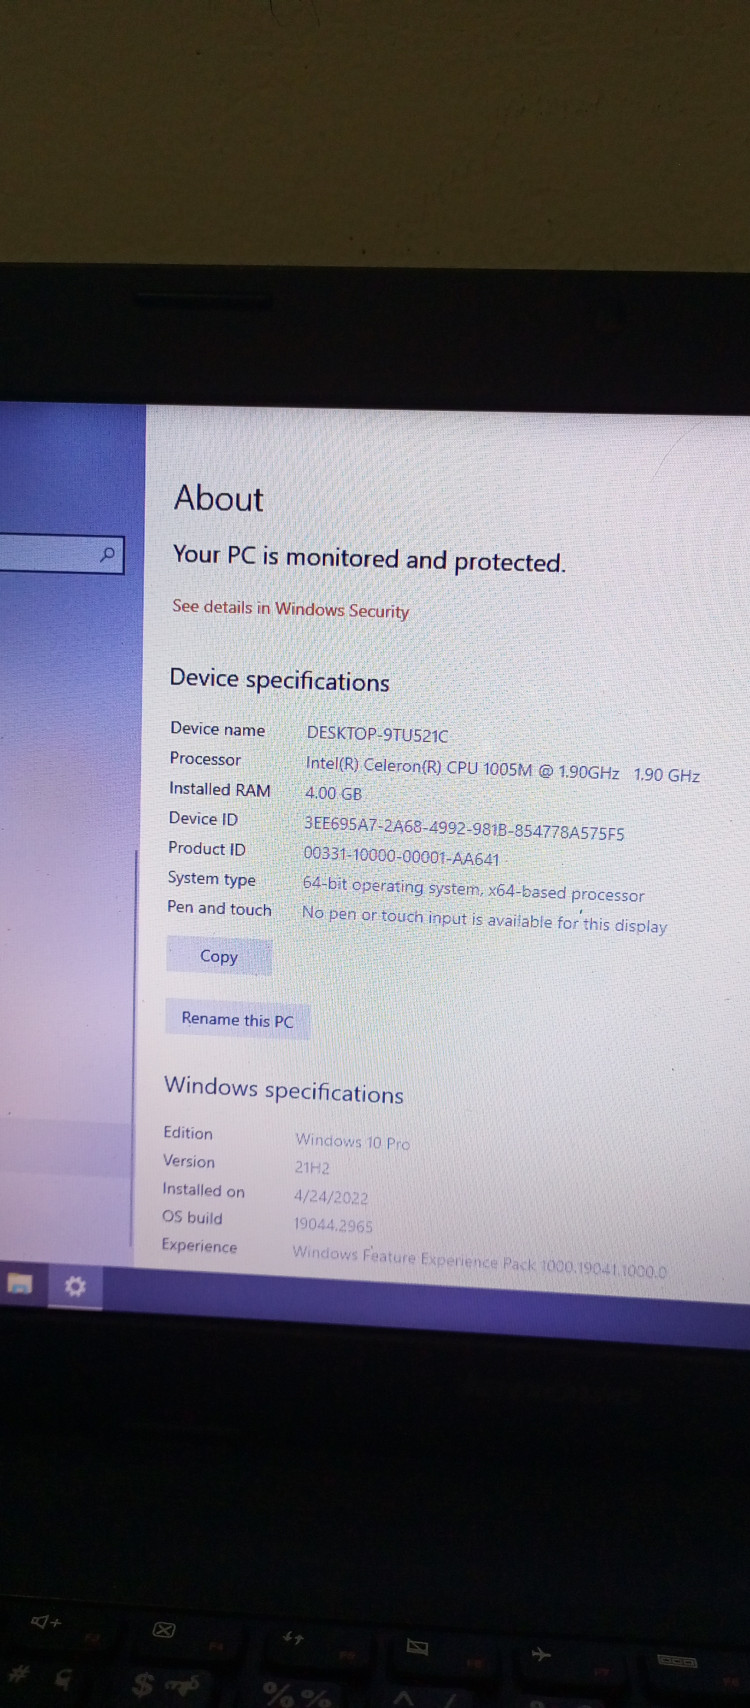The image size is (750, 1708).
Task: Click the Rename this PC button
Action: tap(237, 1020)
